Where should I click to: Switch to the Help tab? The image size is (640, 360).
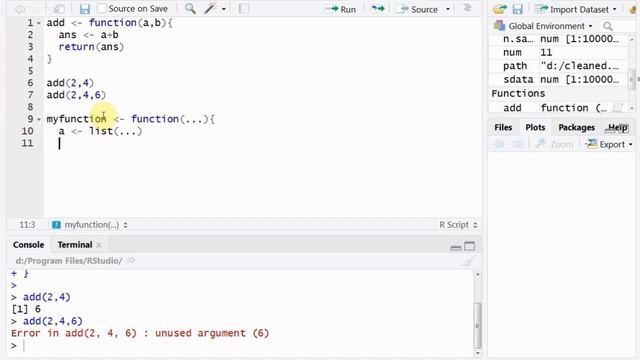pyautogui.click(x=618, y=128)
